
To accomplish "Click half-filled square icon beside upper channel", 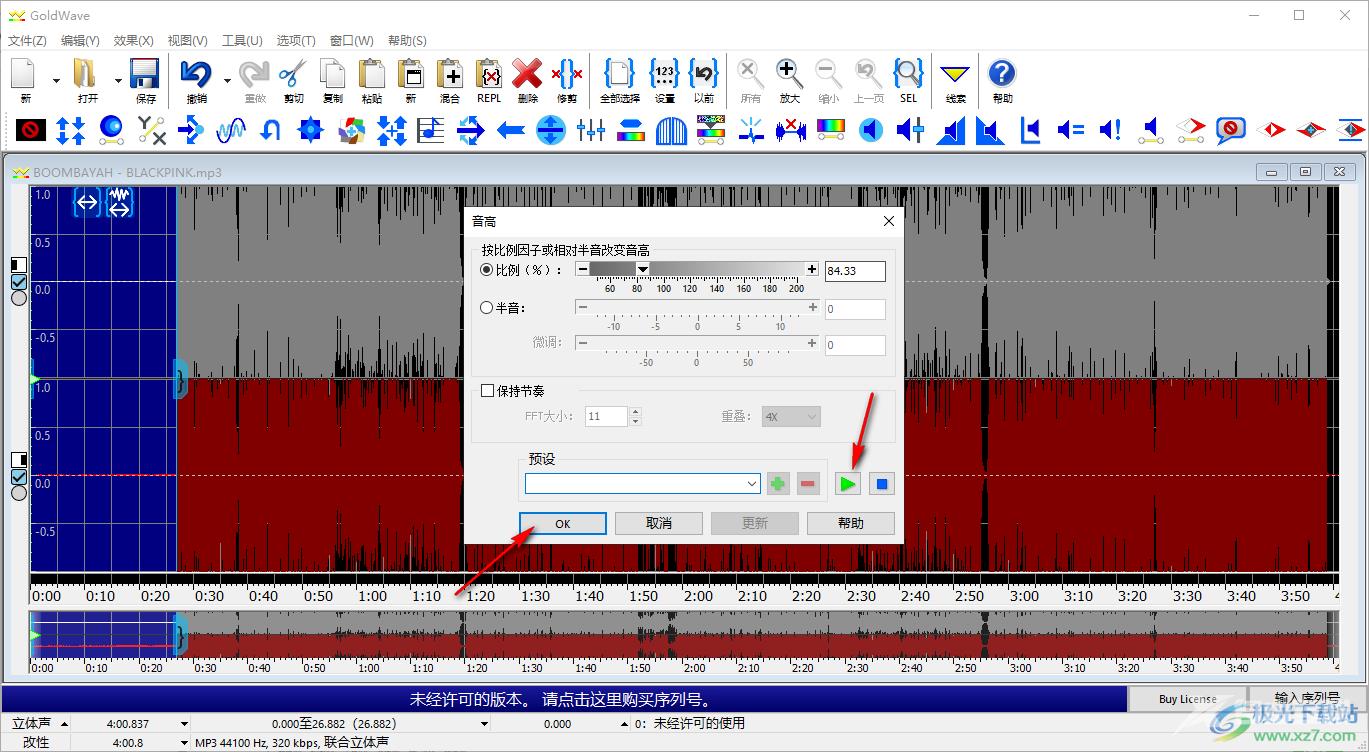I will [19, 265].
